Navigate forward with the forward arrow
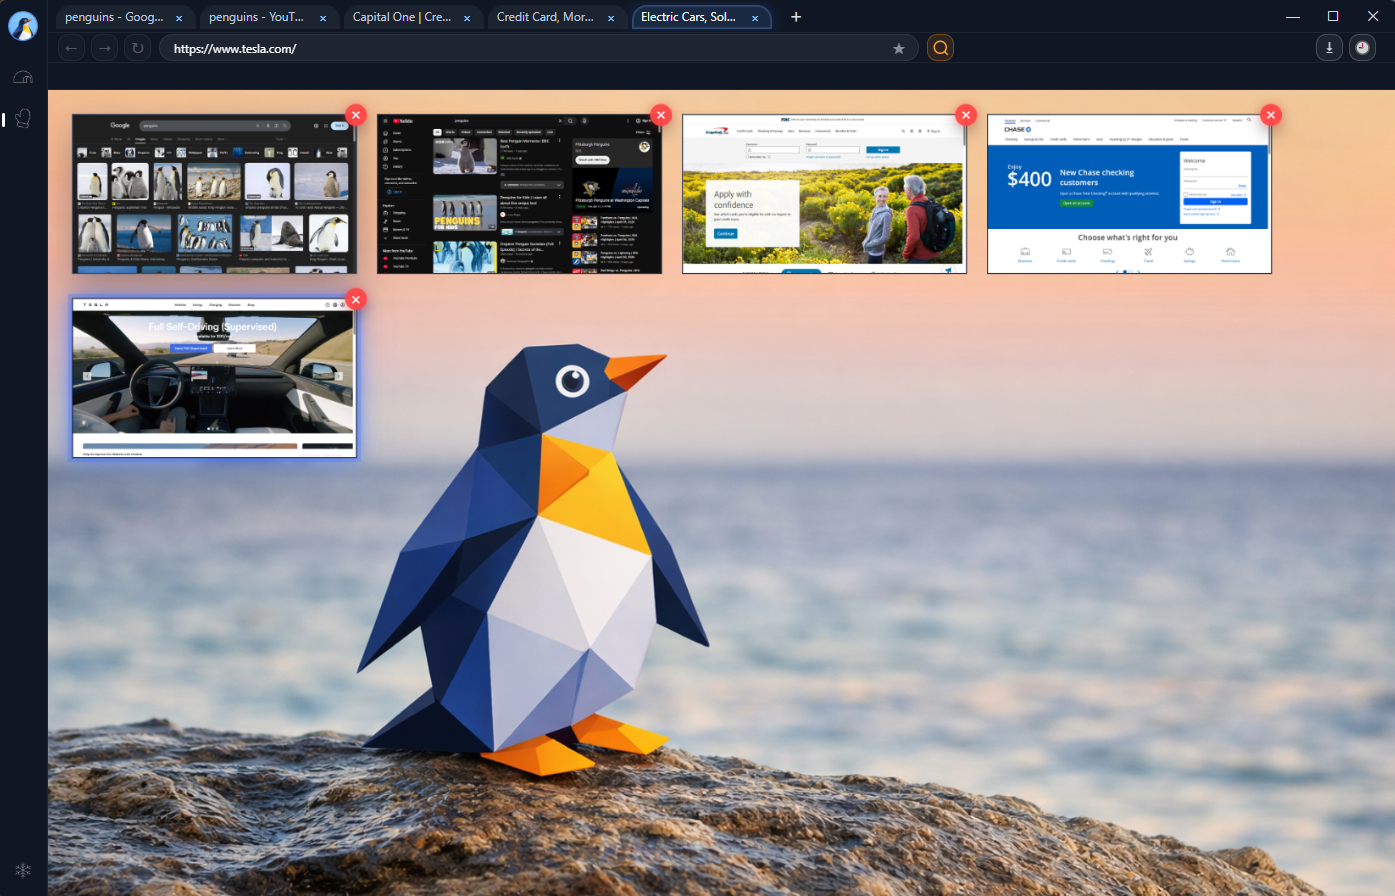This screenshot has width=1395, height=896. (104, 47)
